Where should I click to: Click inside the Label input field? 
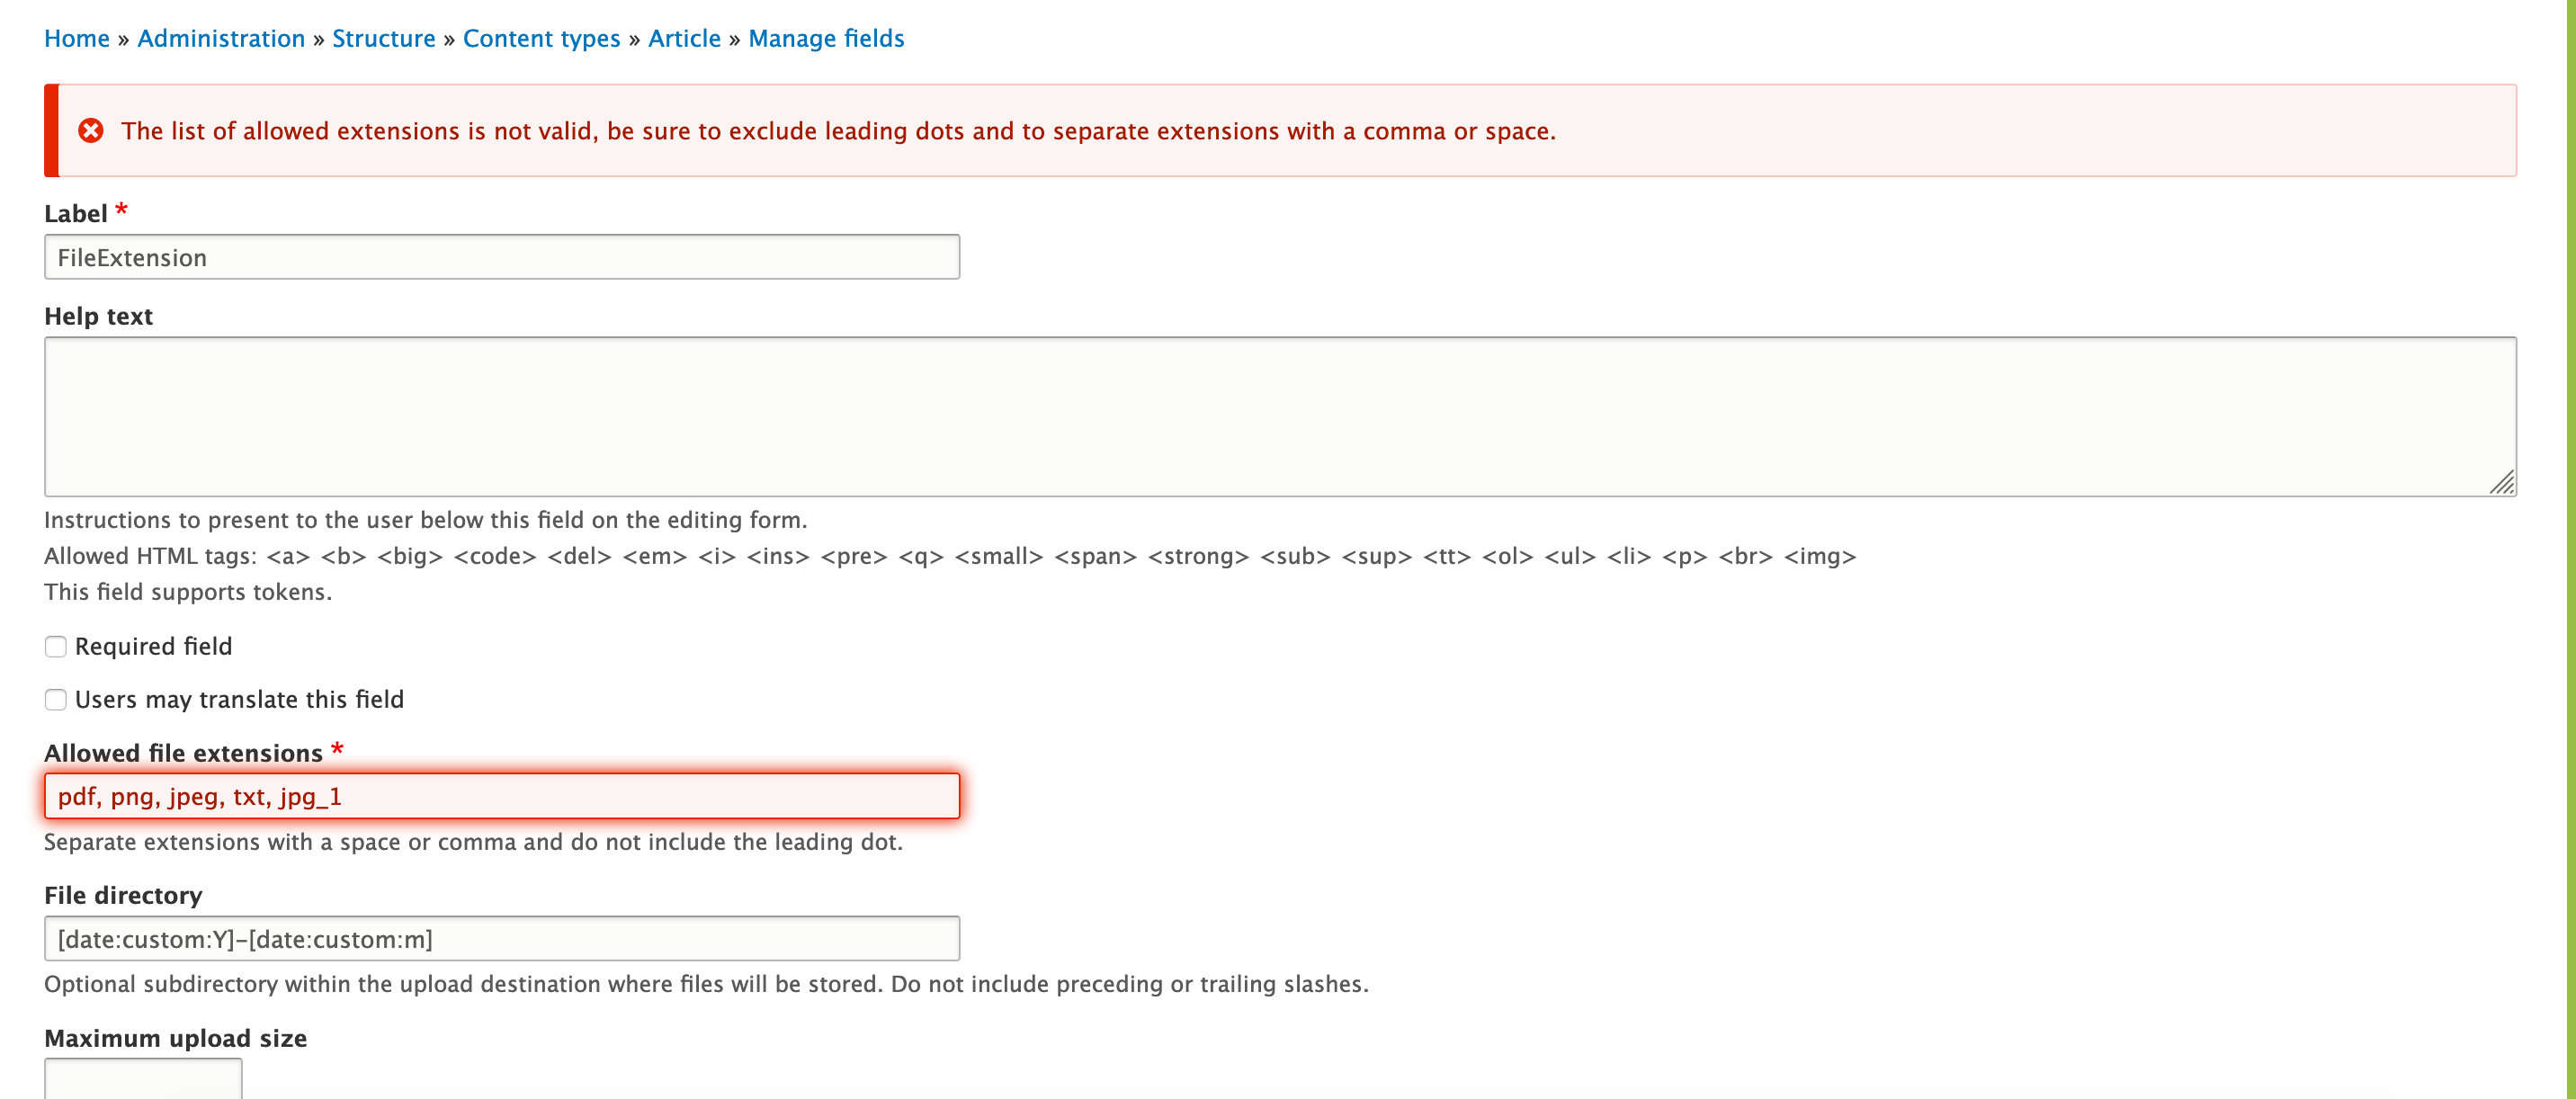[500, 257]
